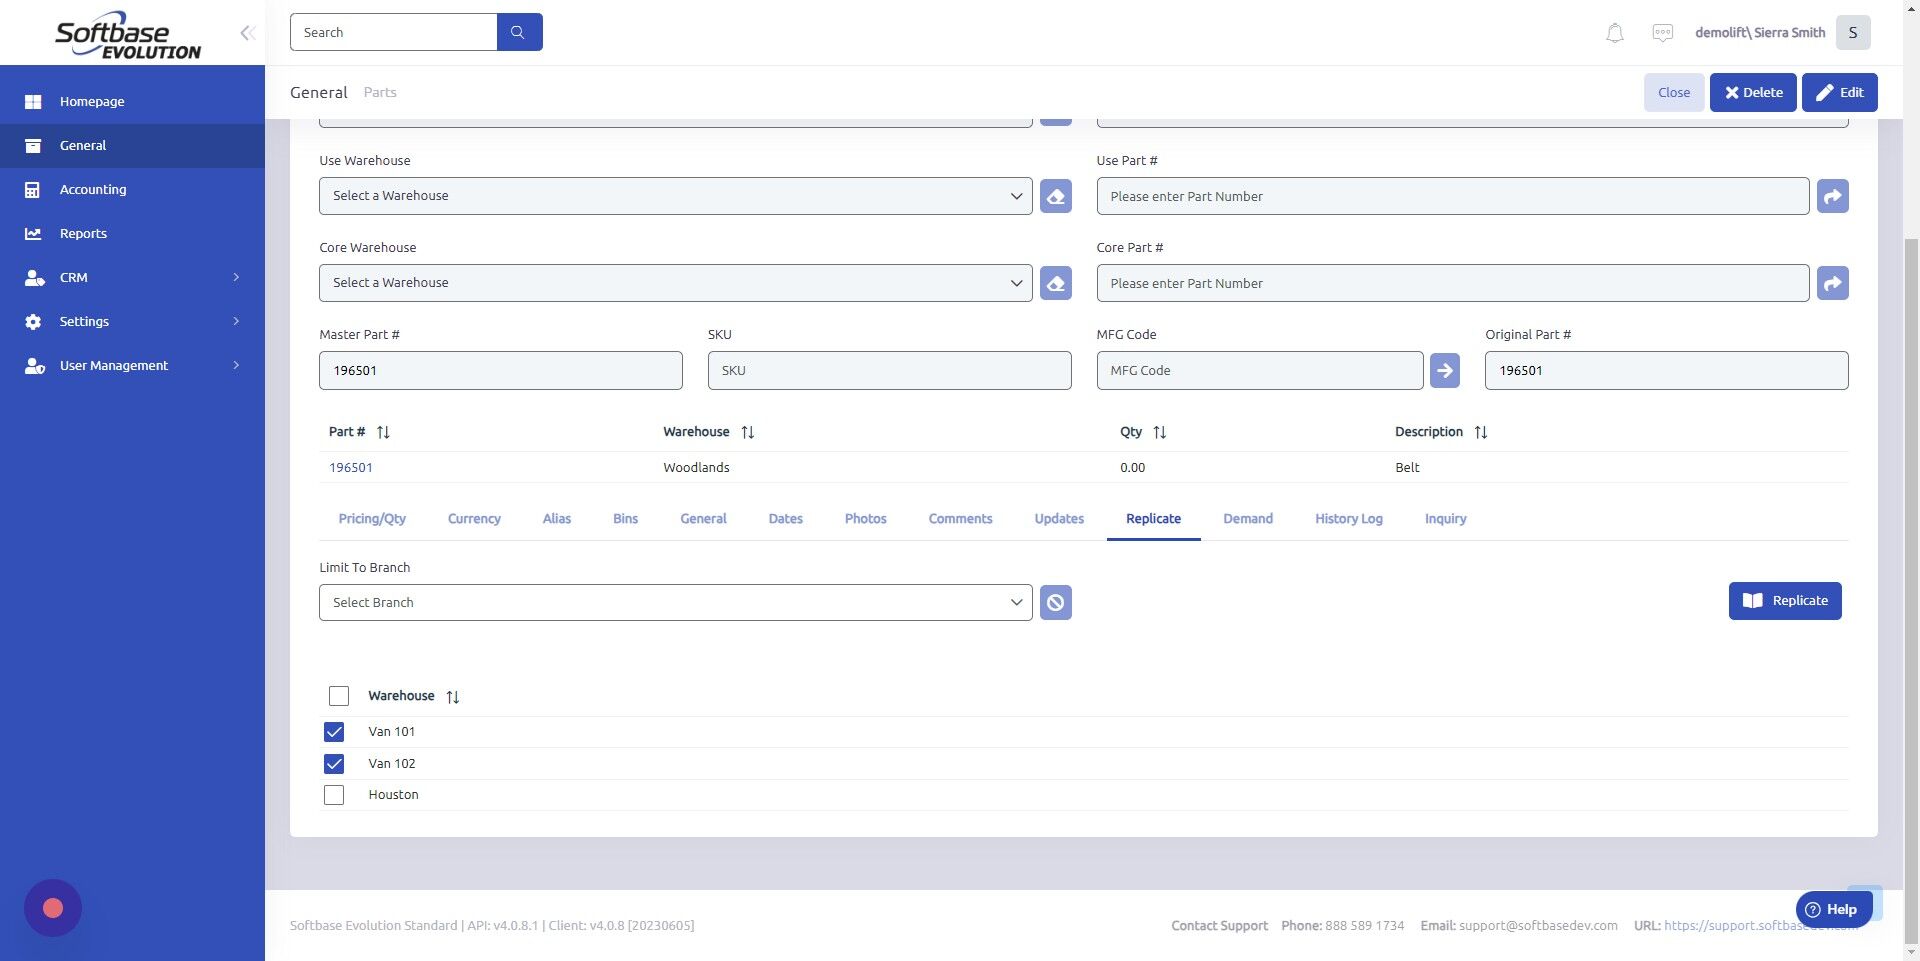The height and width of the screenshot is (961, 1920).
Task: Open the Select Branch dropdown
Action: coord(675,602)
